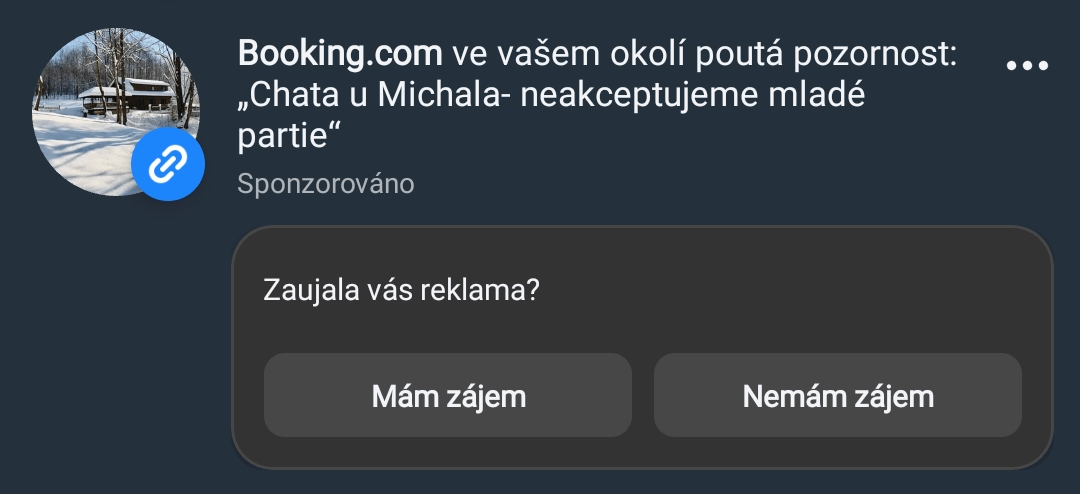1080x494 pixels.
Task: Open the snowy chalet profile picture
Action: tap(116, 112)
